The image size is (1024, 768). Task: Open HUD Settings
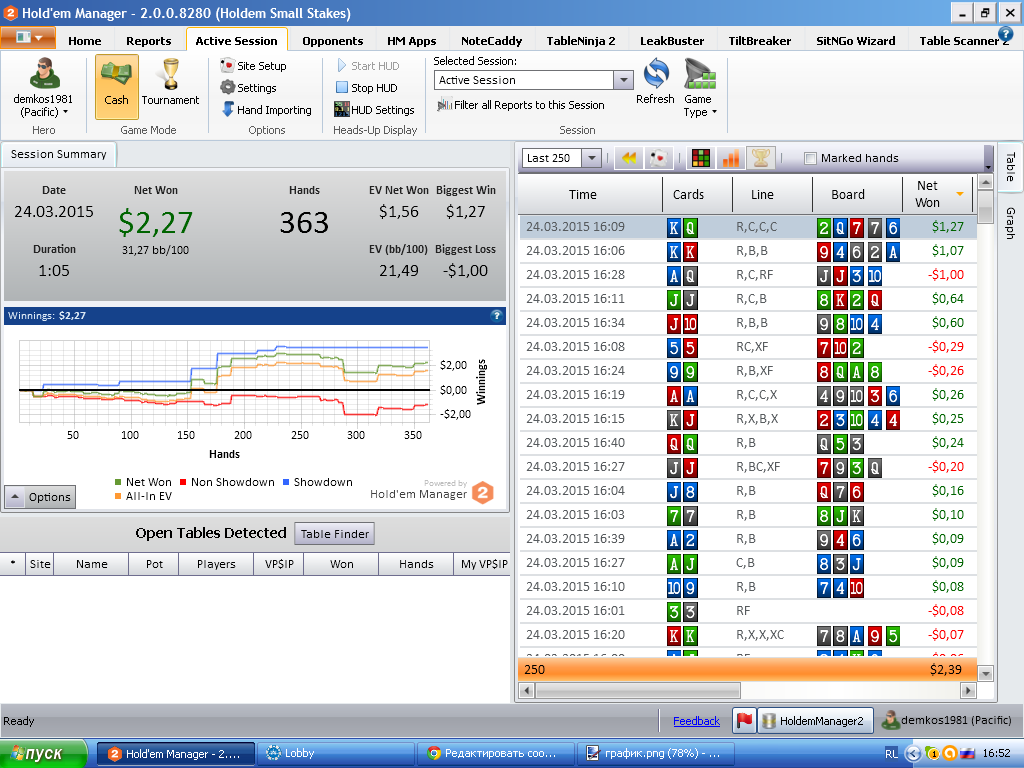pyautogui.click(x=374, y=110)
